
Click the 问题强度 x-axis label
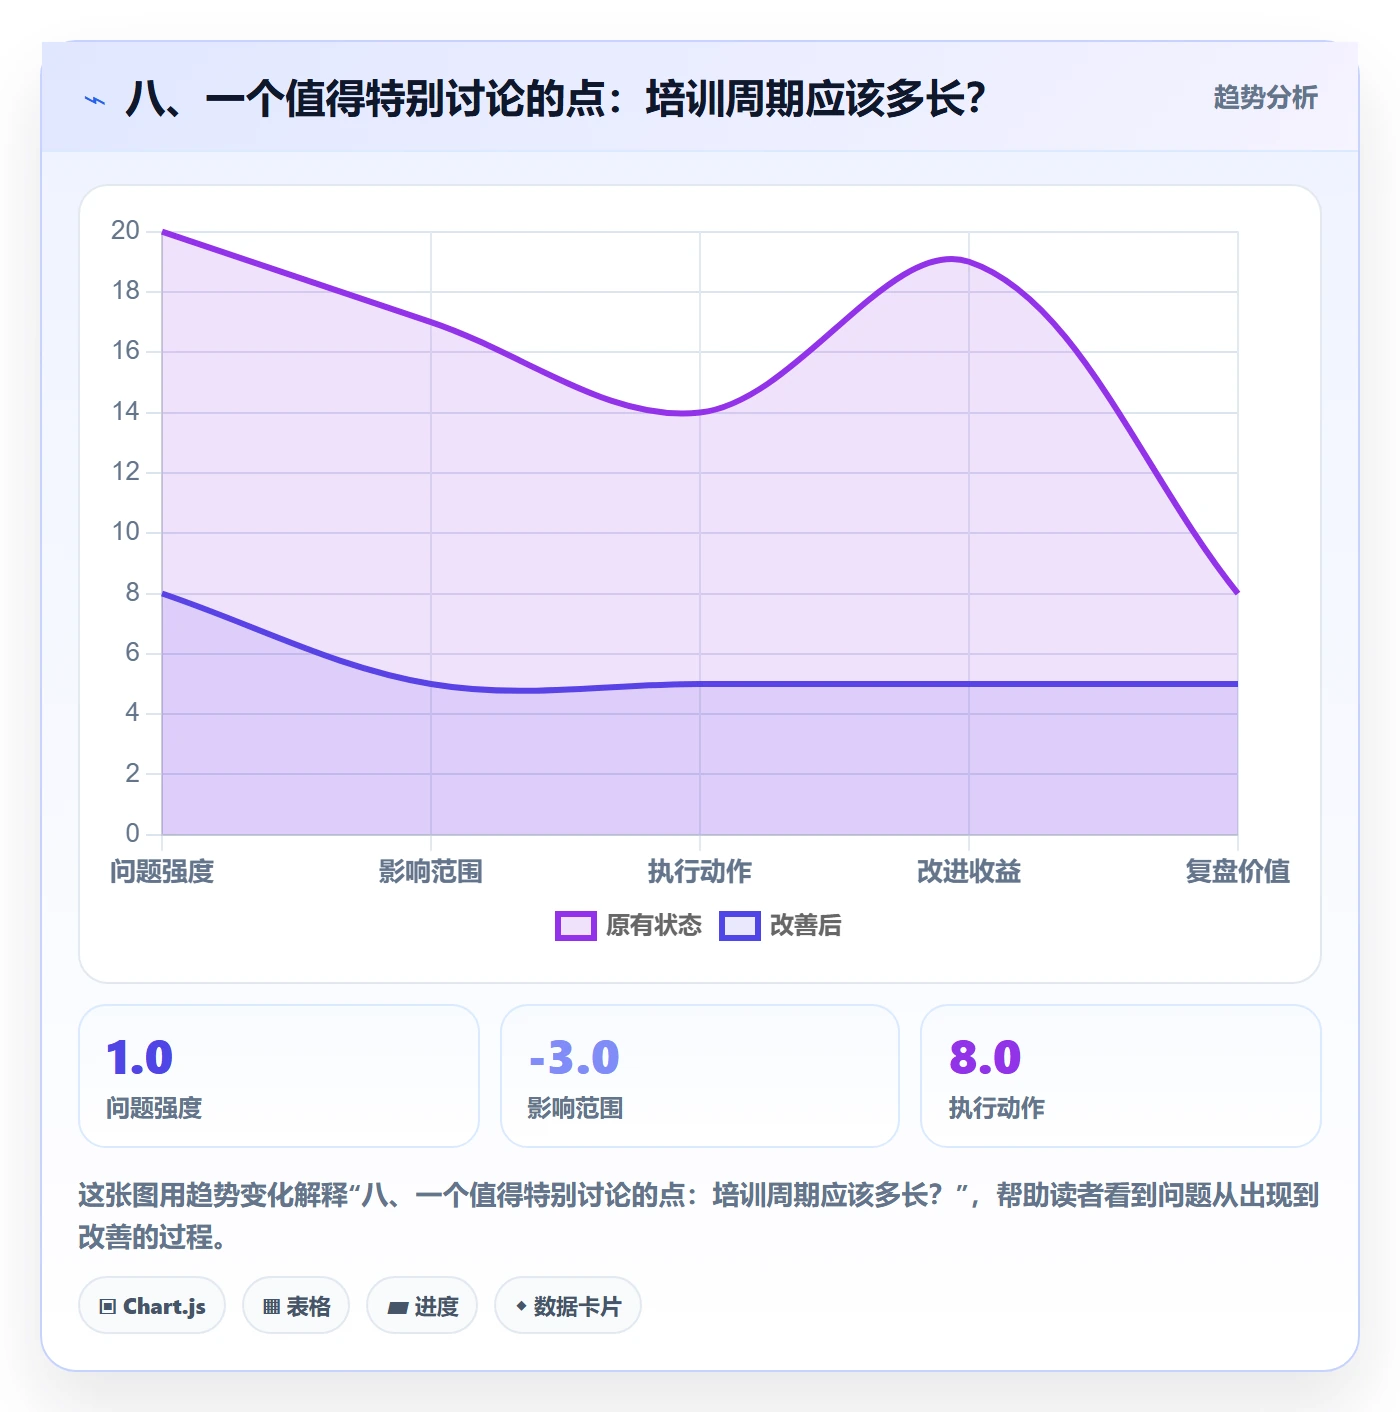coord(162,872)
